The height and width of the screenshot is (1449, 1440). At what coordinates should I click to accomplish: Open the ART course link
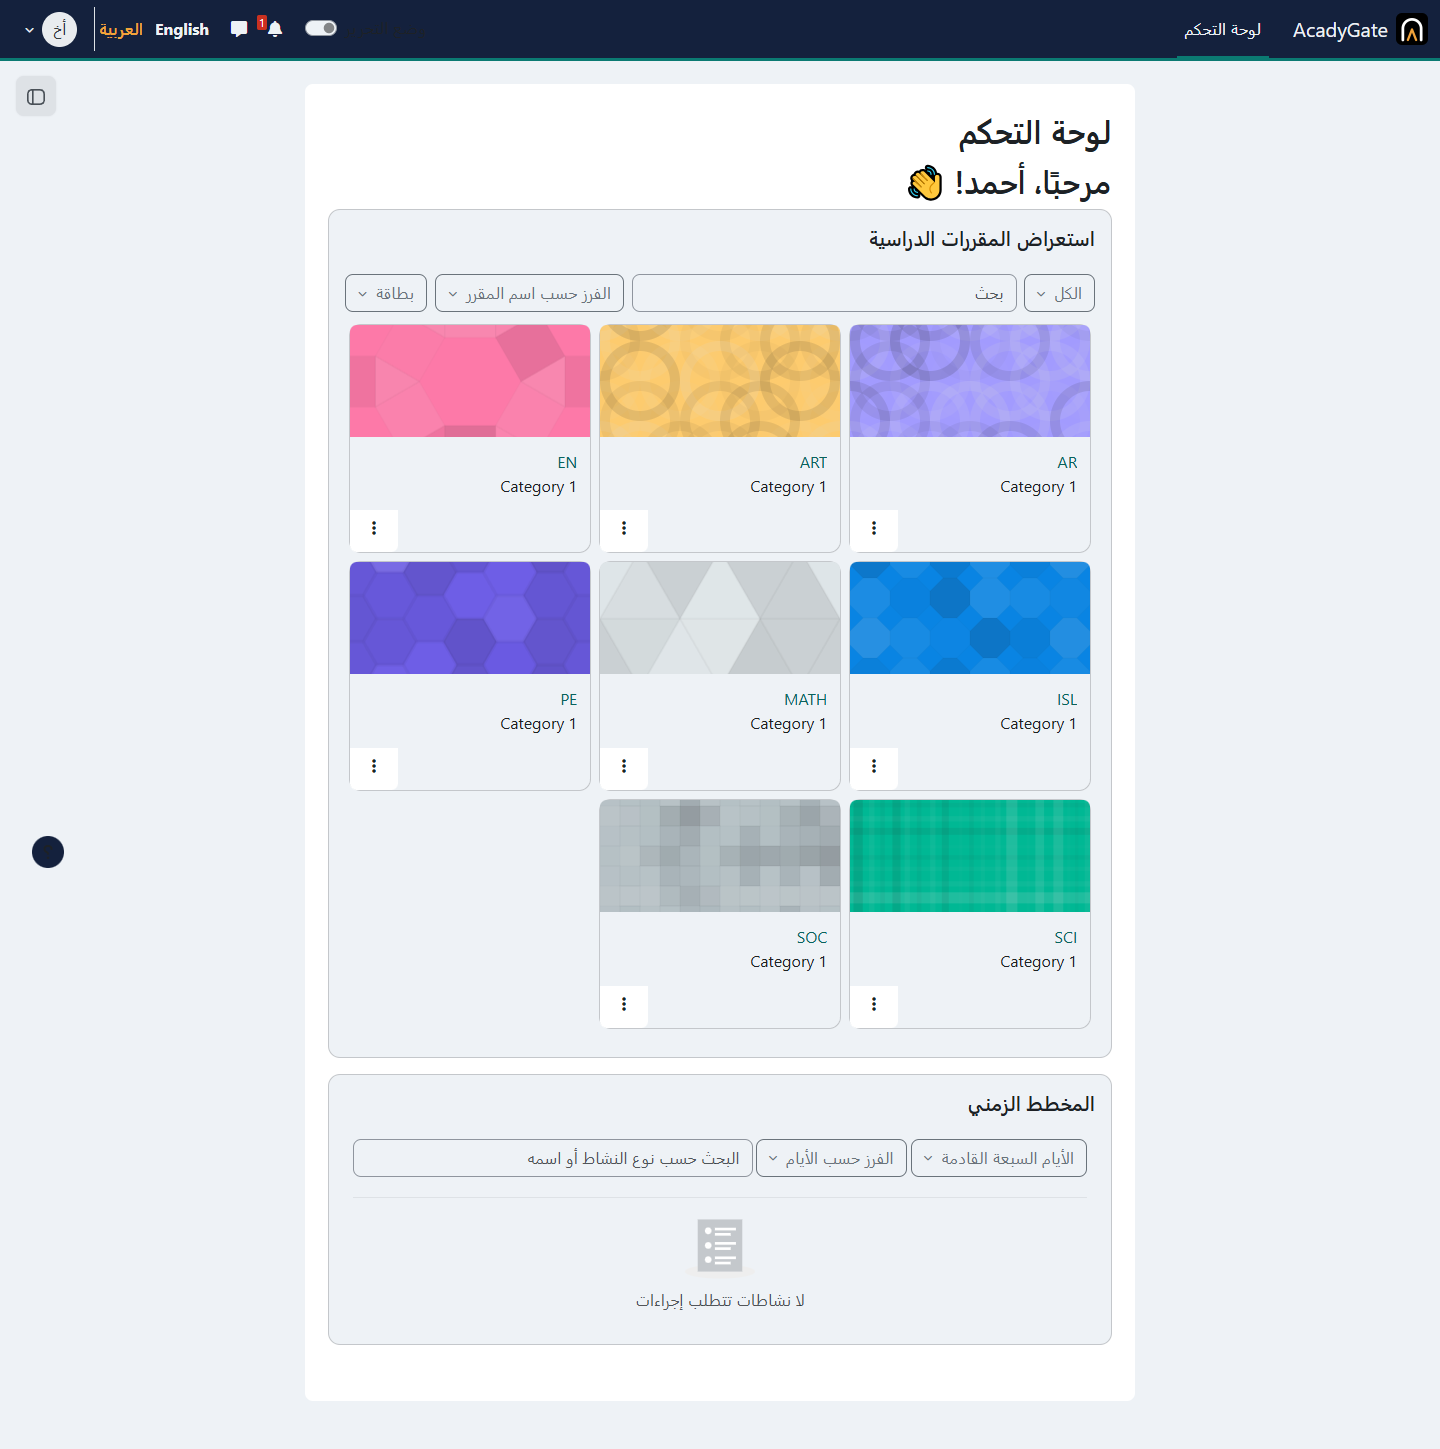click(813, 463)
